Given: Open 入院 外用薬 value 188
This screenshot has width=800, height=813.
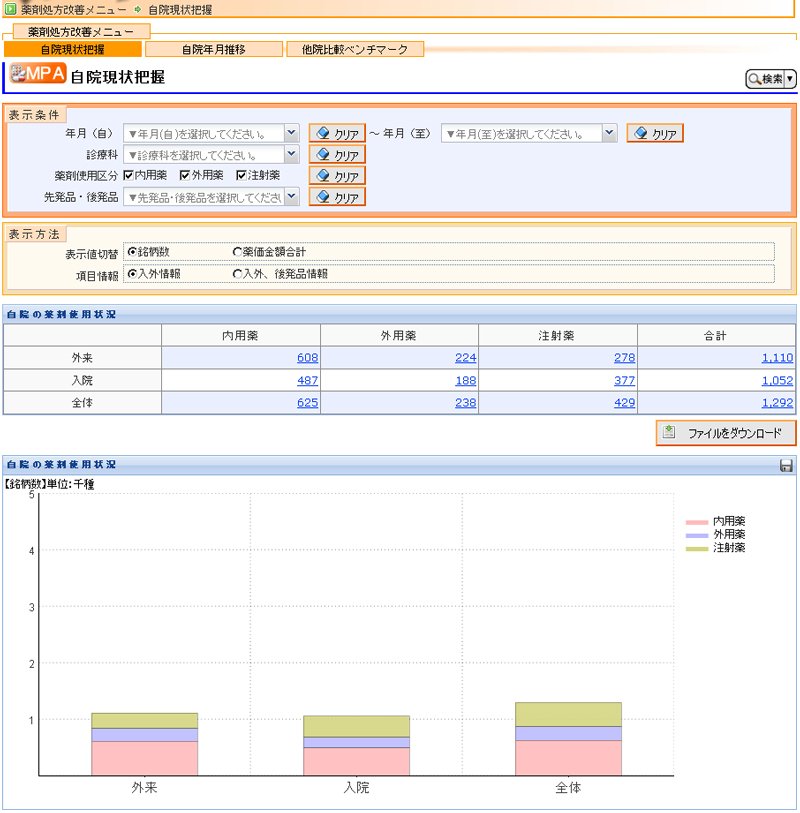Looking at the screenshot, I should coord(466,380).
